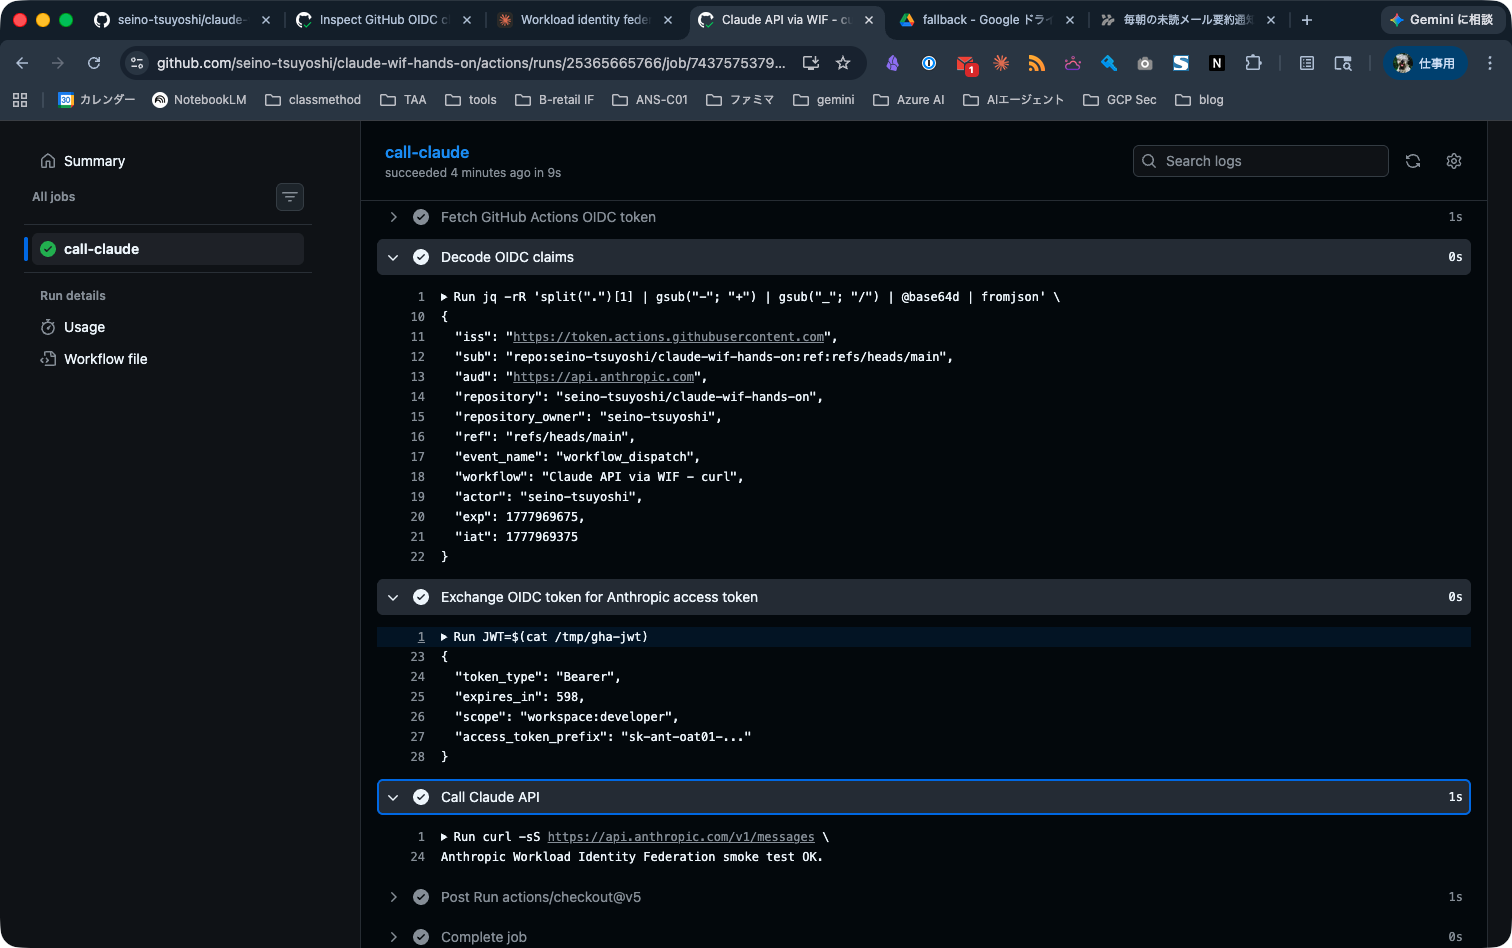The width and height of the screenshot is (1512, 948).
Task: Open the RSS feed extension icon
Action: [x=1037, y=63]
